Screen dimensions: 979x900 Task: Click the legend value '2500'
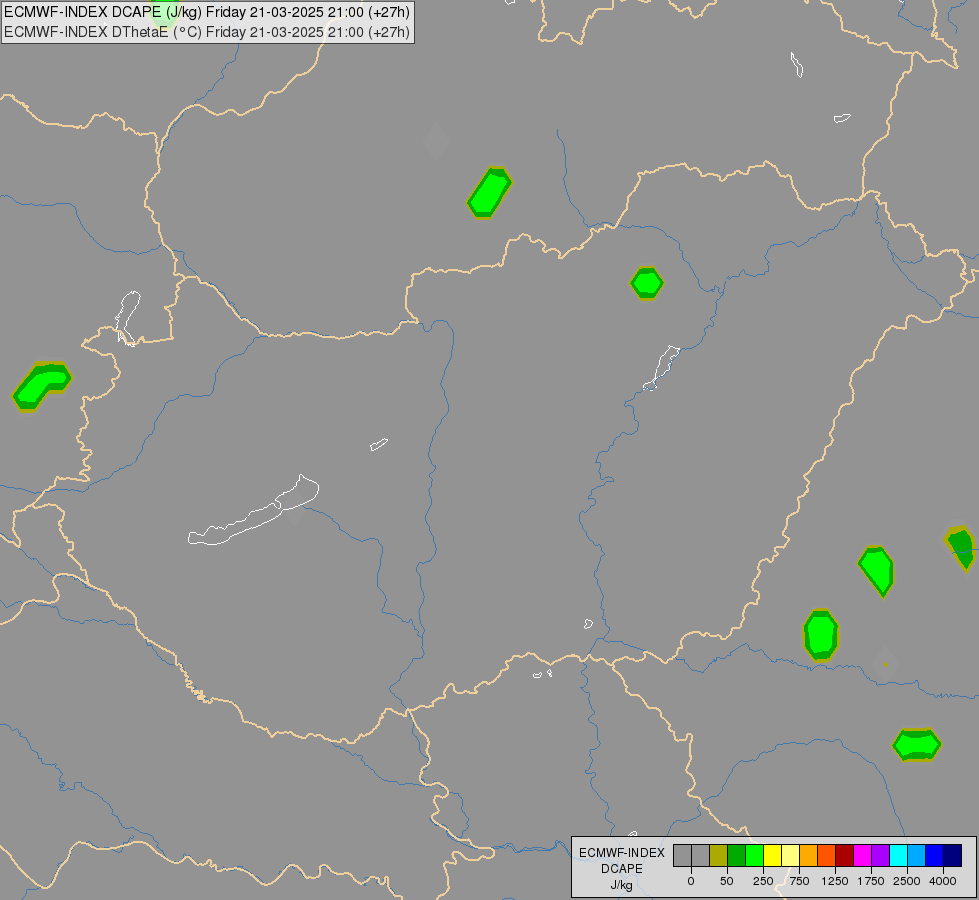[x=907, y=881]
